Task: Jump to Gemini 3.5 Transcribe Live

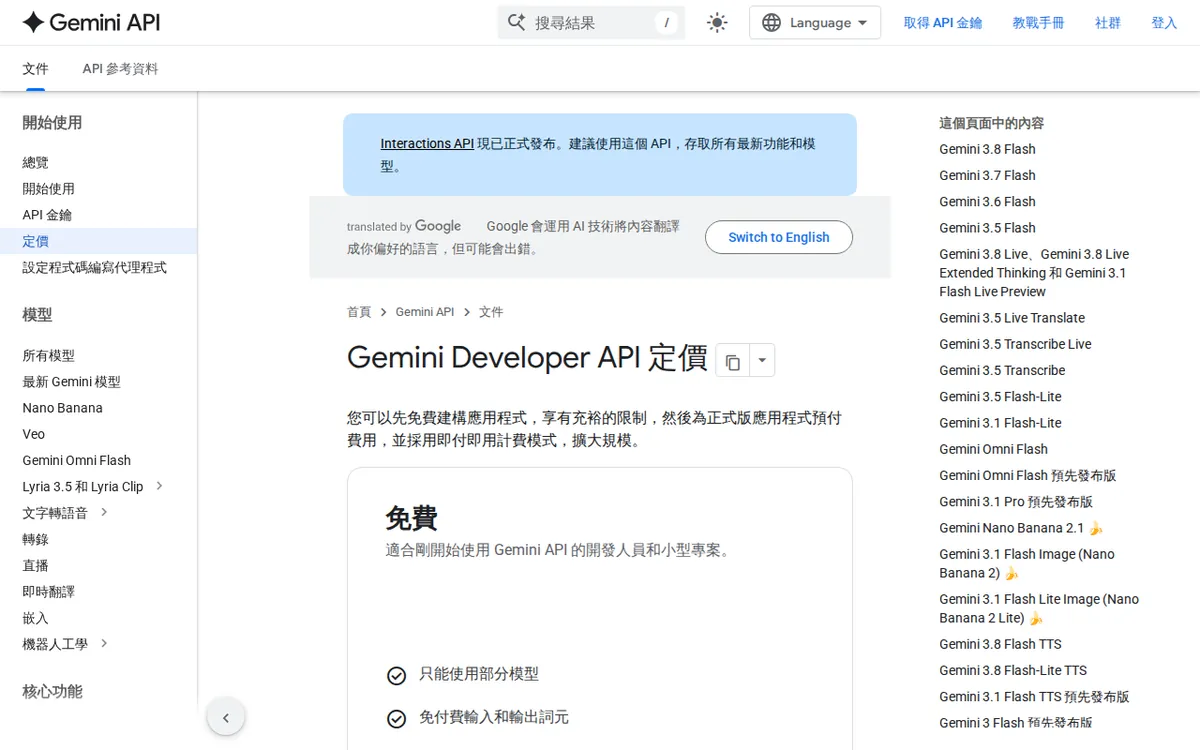Action: [x=1015, y=344]
